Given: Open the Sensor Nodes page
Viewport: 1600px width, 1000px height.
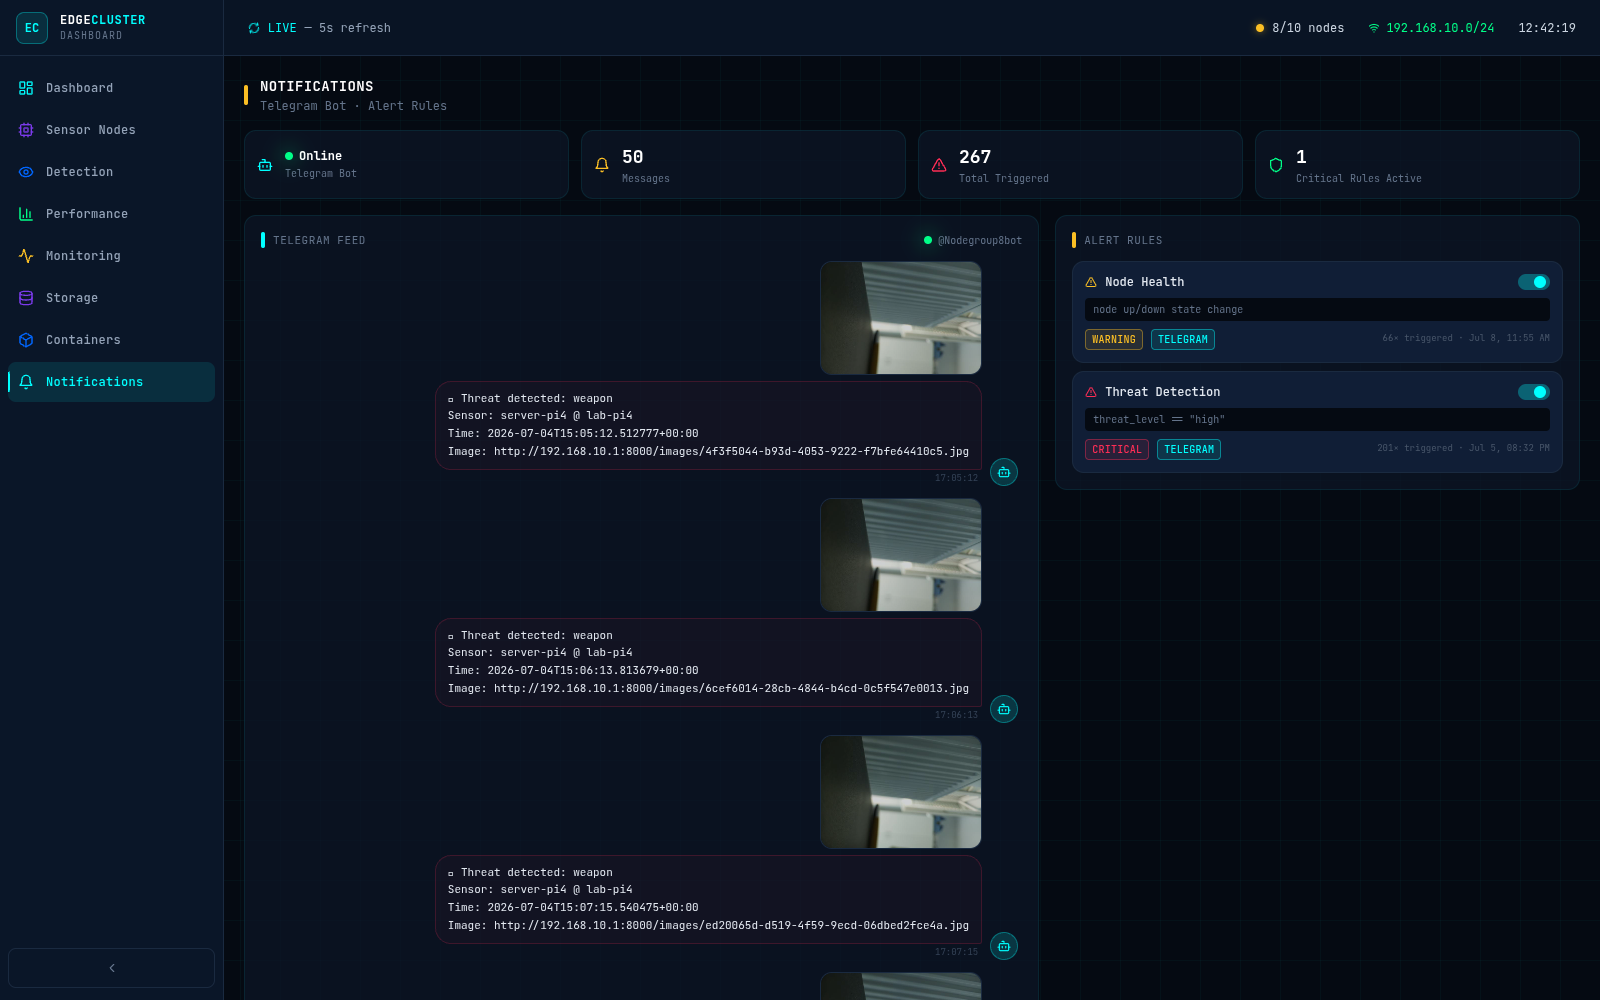Looking at the screenshot, I should (111, 130).
